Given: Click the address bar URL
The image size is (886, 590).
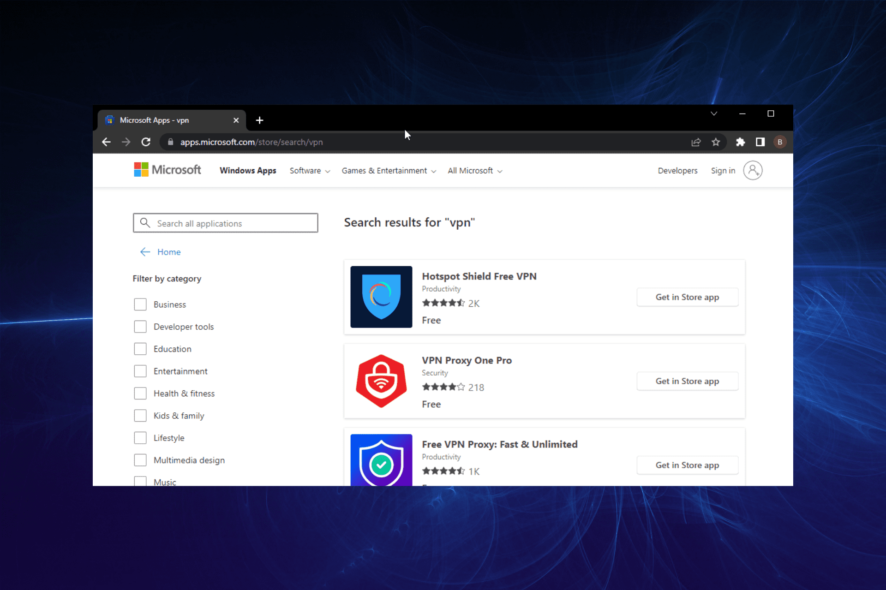Looking at the screenshot, I should click(x=251, y=142).
